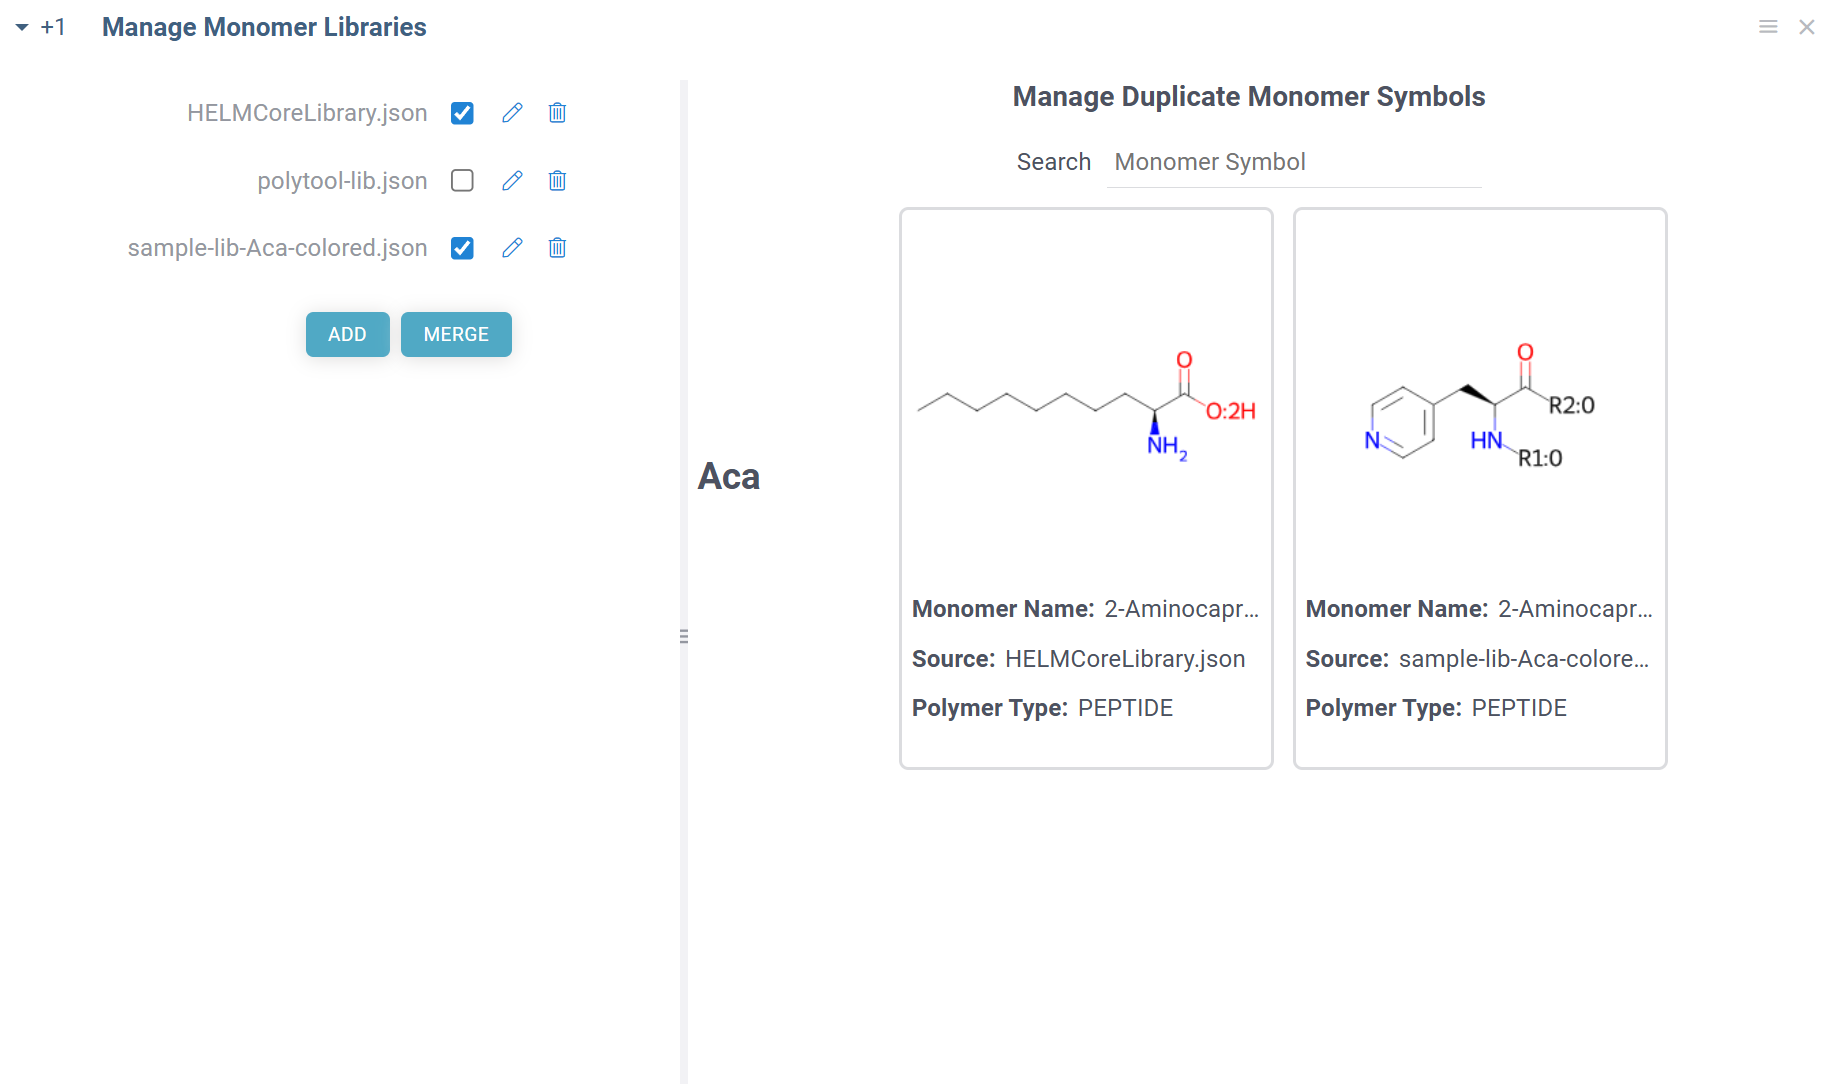Close the Manage Monomer Libraries panel
Image resolution: width=1832 pixels, height=1084 pixels.
[1807, 26]
